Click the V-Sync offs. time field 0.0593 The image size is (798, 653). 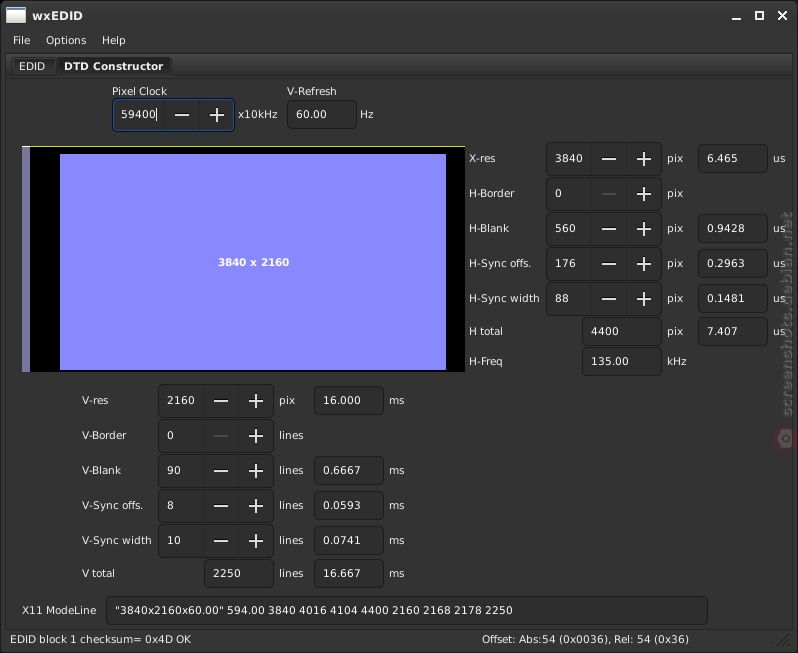[x=349, y=506]
